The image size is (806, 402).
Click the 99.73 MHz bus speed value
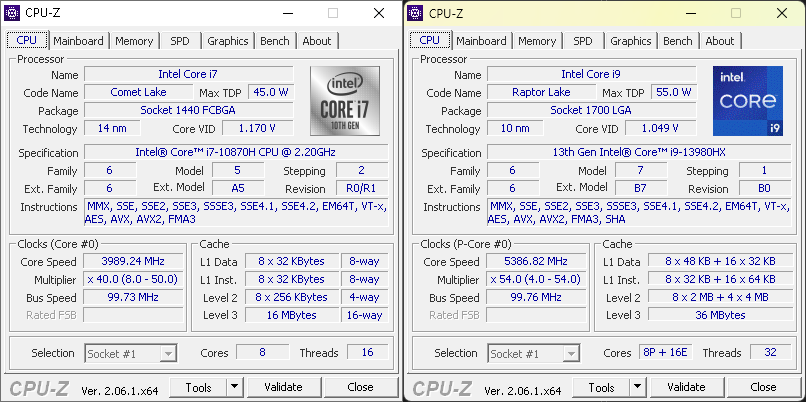click(x=133, y=297)
